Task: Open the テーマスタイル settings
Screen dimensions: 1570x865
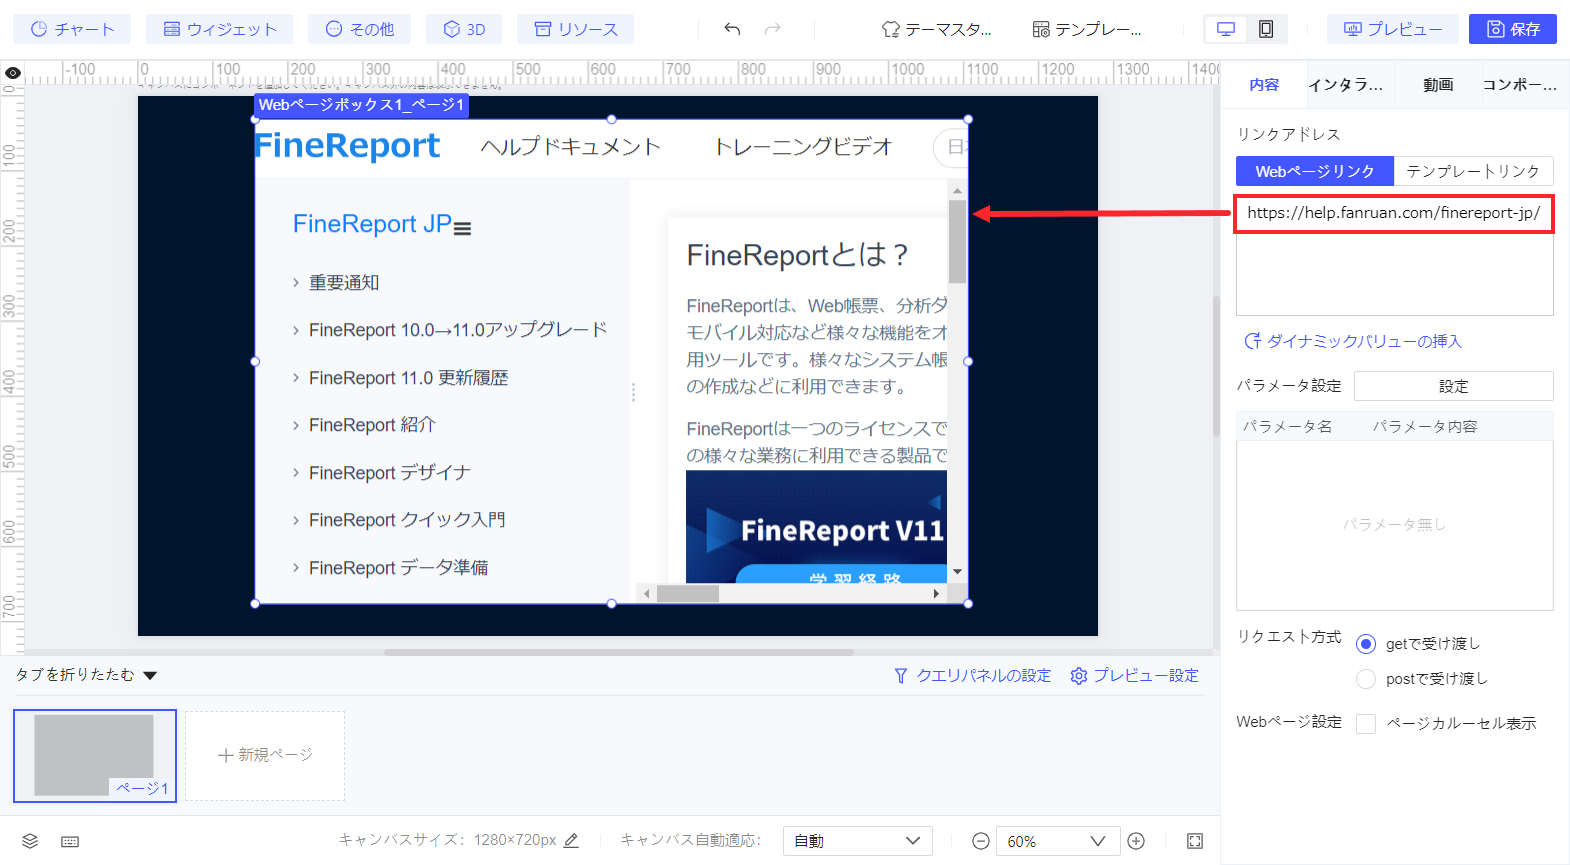Action: pos(937,29)
